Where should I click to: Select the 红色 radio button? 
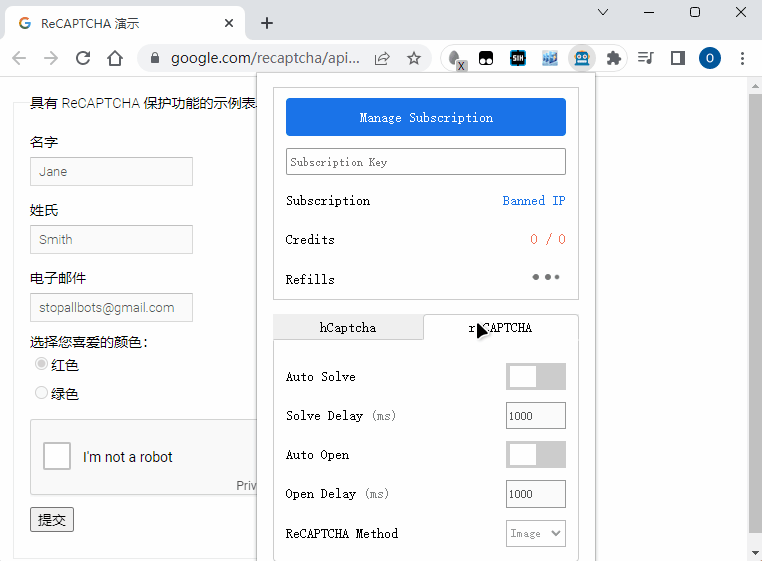tap(41, 364)
